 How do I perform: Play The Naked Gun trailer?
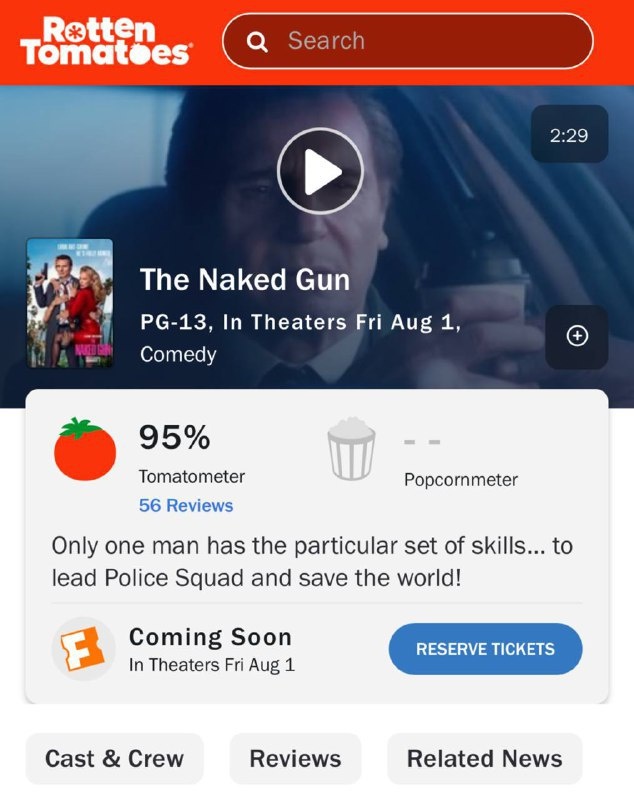tap(320, 171)
